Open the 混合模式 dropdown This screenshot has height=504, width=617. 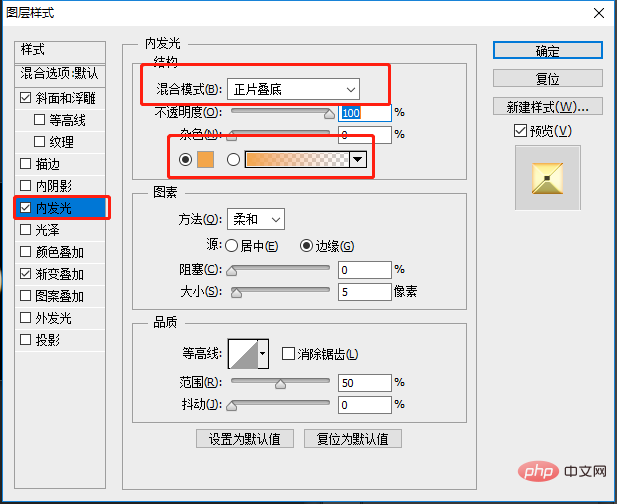[293, 89]
